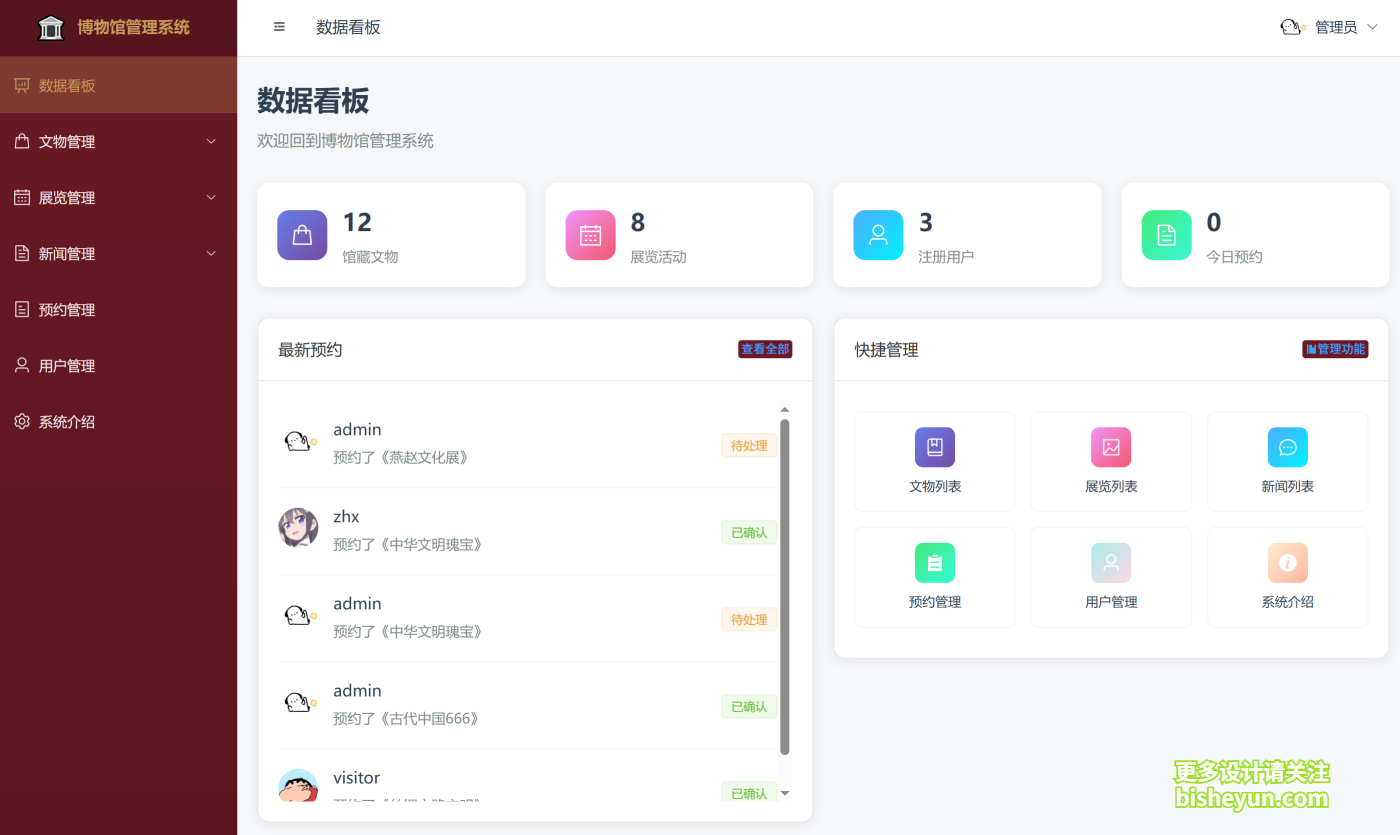Expand the 文物管理 section
Image resolution: width=1400 pixels, height=835 pixels.
click(x=119, y=141)
